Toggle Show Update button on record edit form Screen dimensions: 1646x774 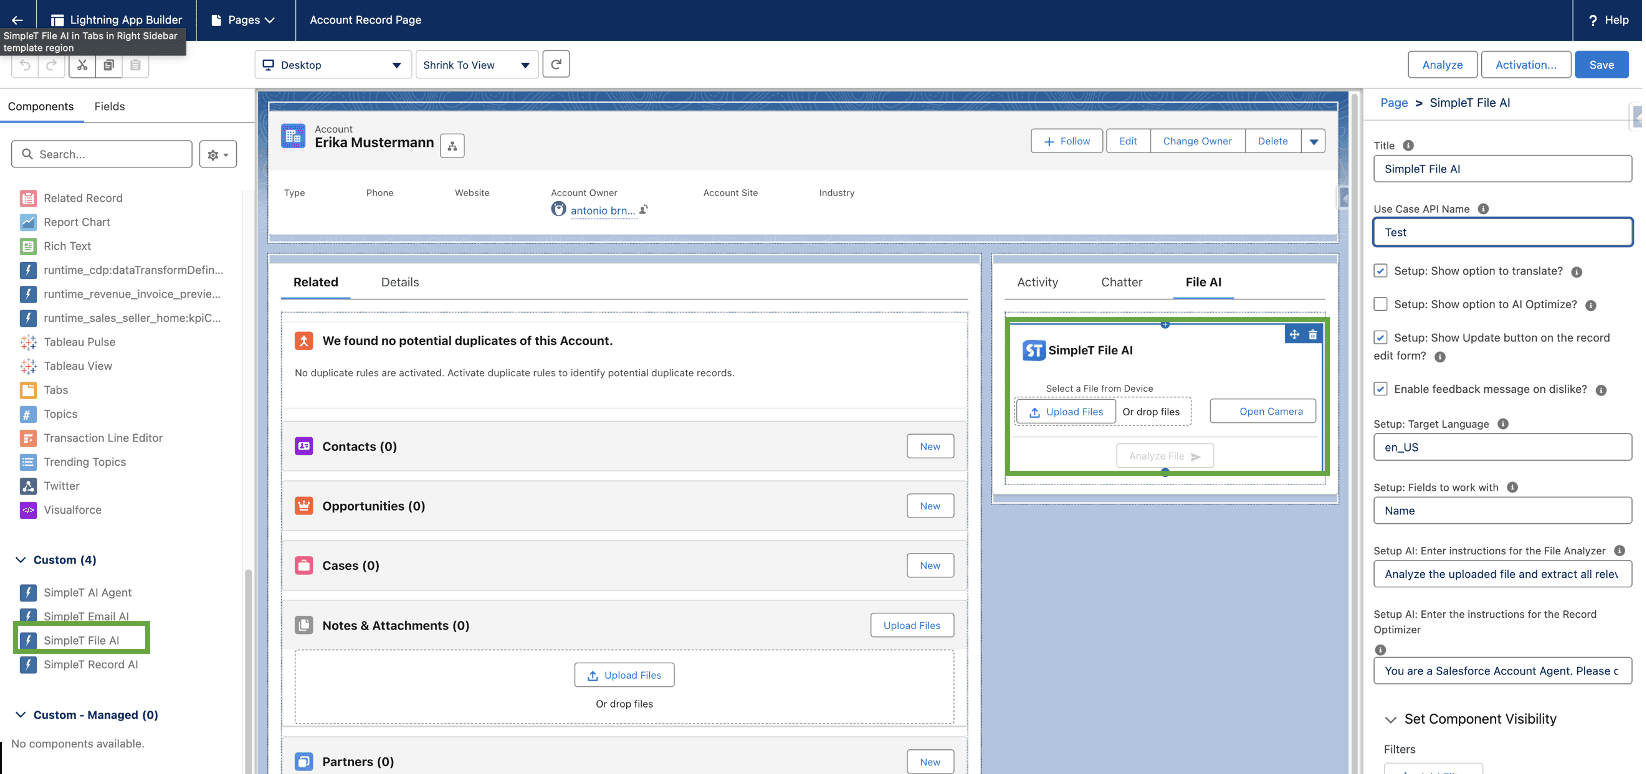point(1380,338)
